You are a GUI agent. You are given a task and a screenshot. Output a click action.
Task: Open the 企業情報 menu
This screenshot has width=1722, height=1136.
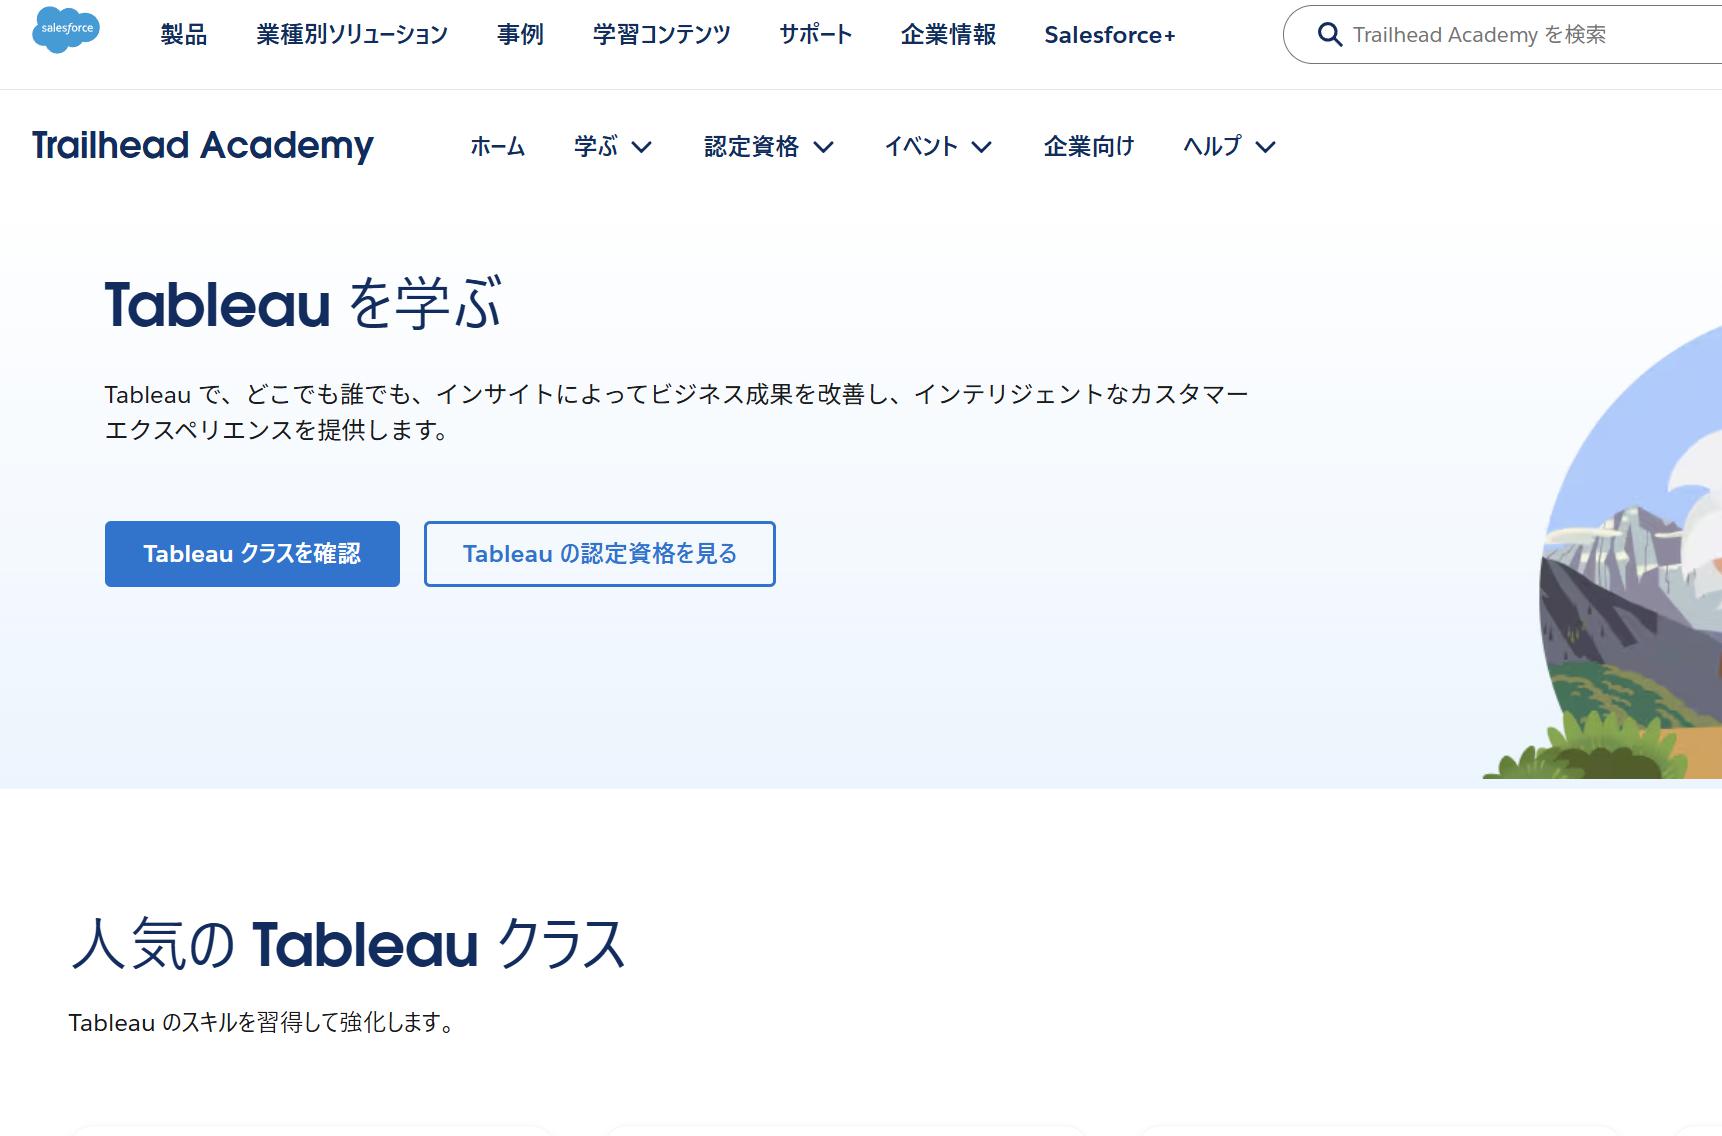pos(948,35)
